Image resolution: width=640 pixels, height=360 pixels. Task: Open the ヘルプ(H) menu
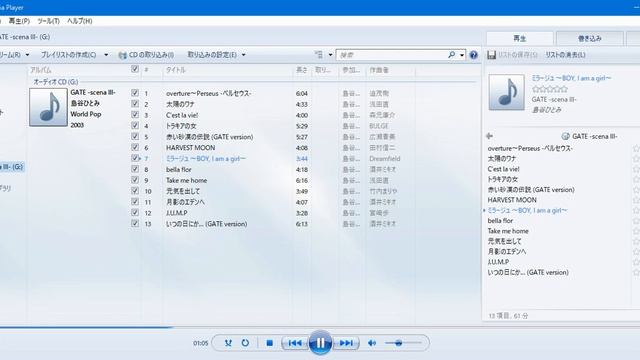[x=80, y=21]
